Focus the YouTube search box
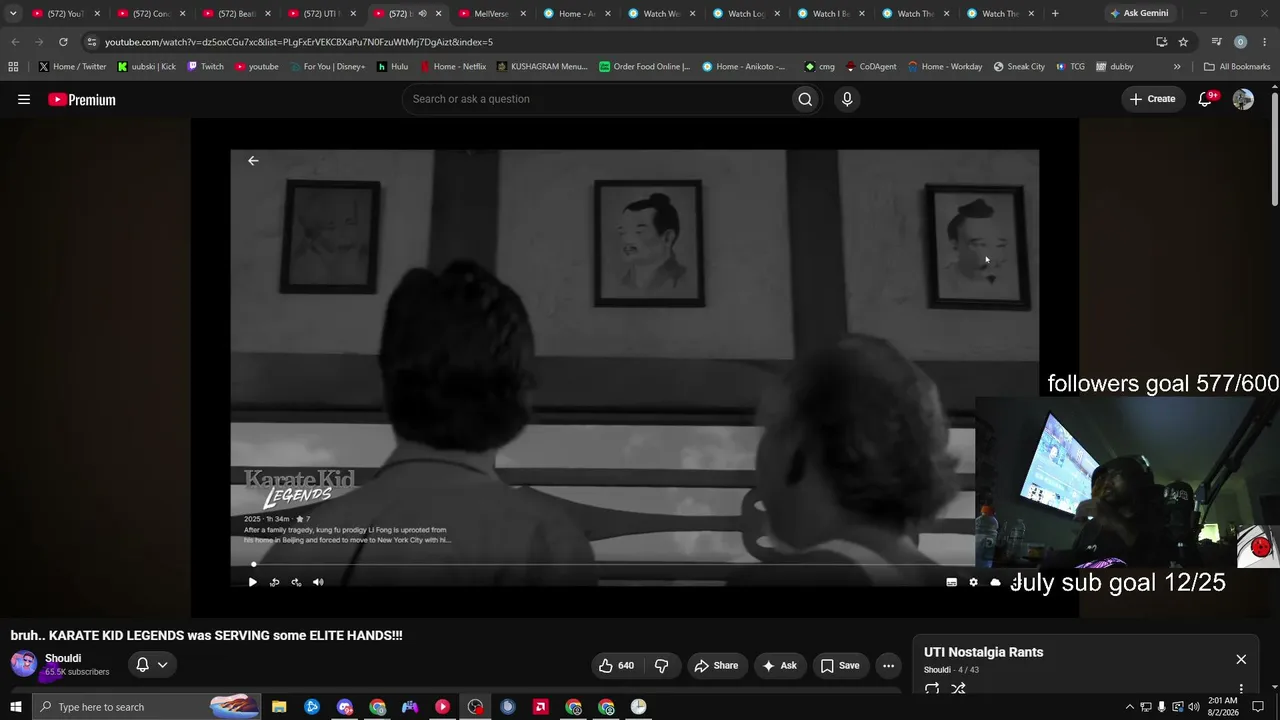Screen dimensions: 1280x720 (x=596, y=99)
